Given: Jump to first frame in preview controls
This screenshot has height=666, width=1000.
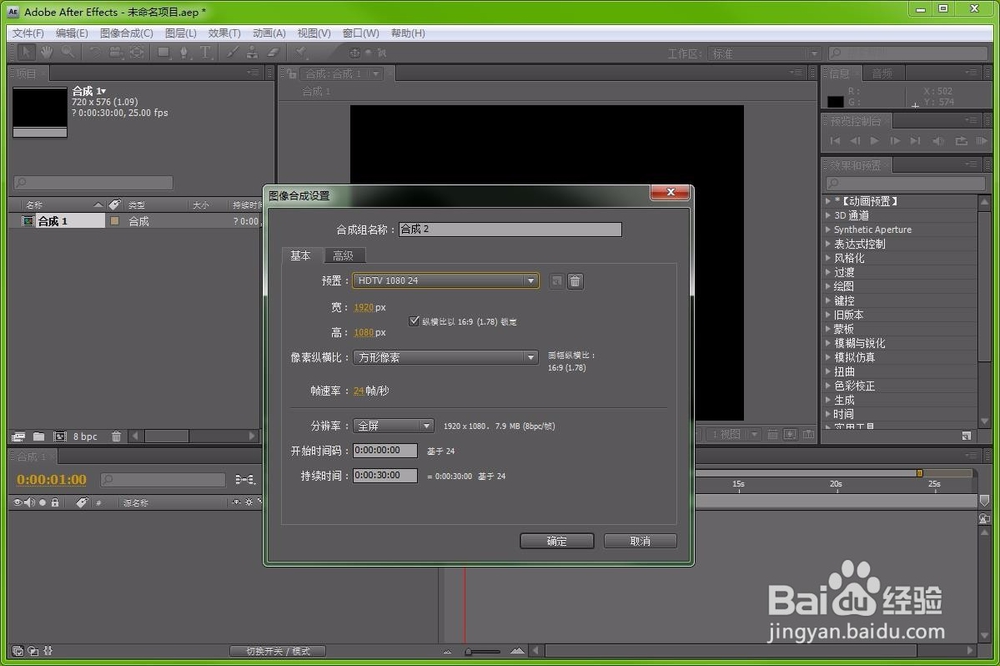Looking at the screenshot, I should 835,141.
